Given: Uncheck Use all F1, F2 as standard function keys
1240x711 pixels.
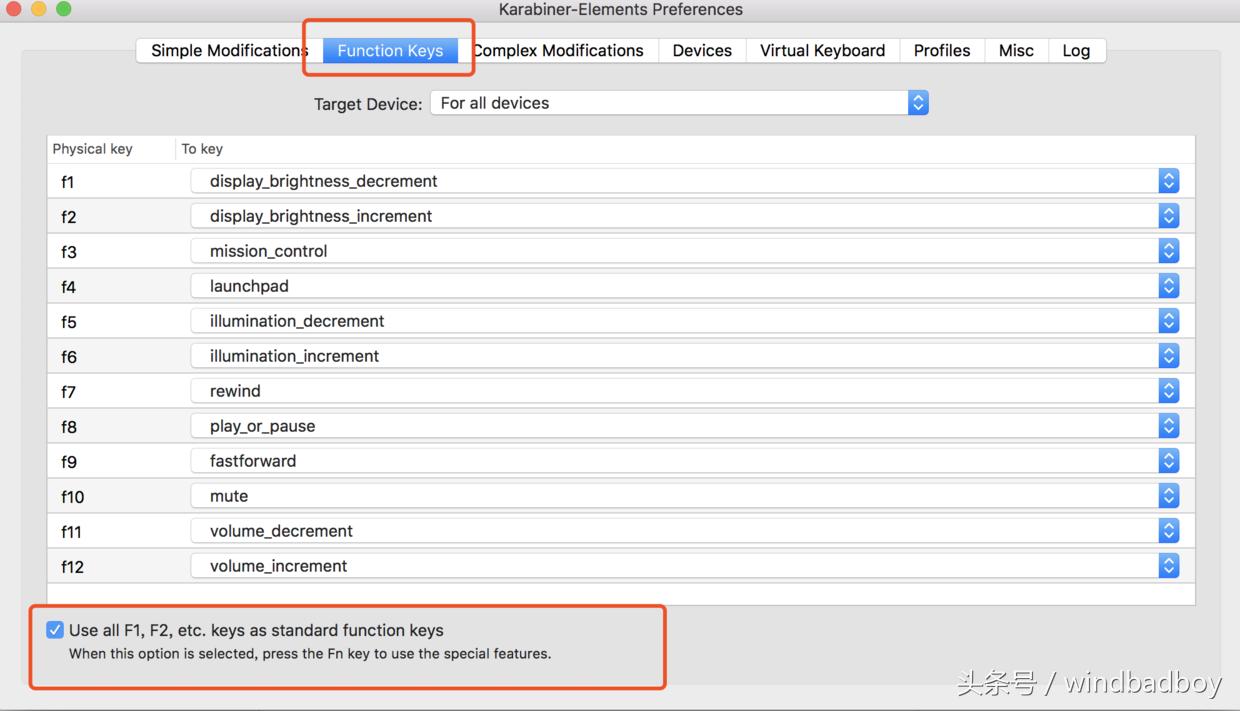Looking at the screenshot, I should (55, 630).
